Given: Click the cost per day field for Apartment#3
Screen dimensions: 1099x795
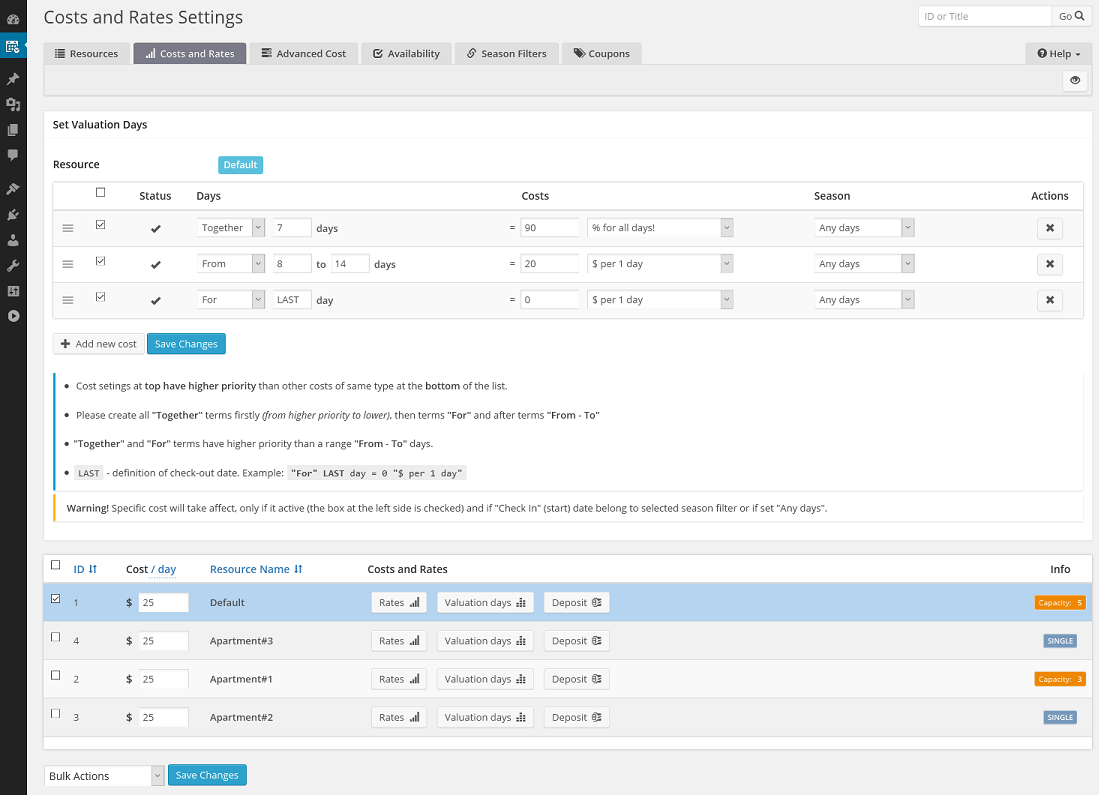Looking at the screenshot, I should tap(163, 641).
